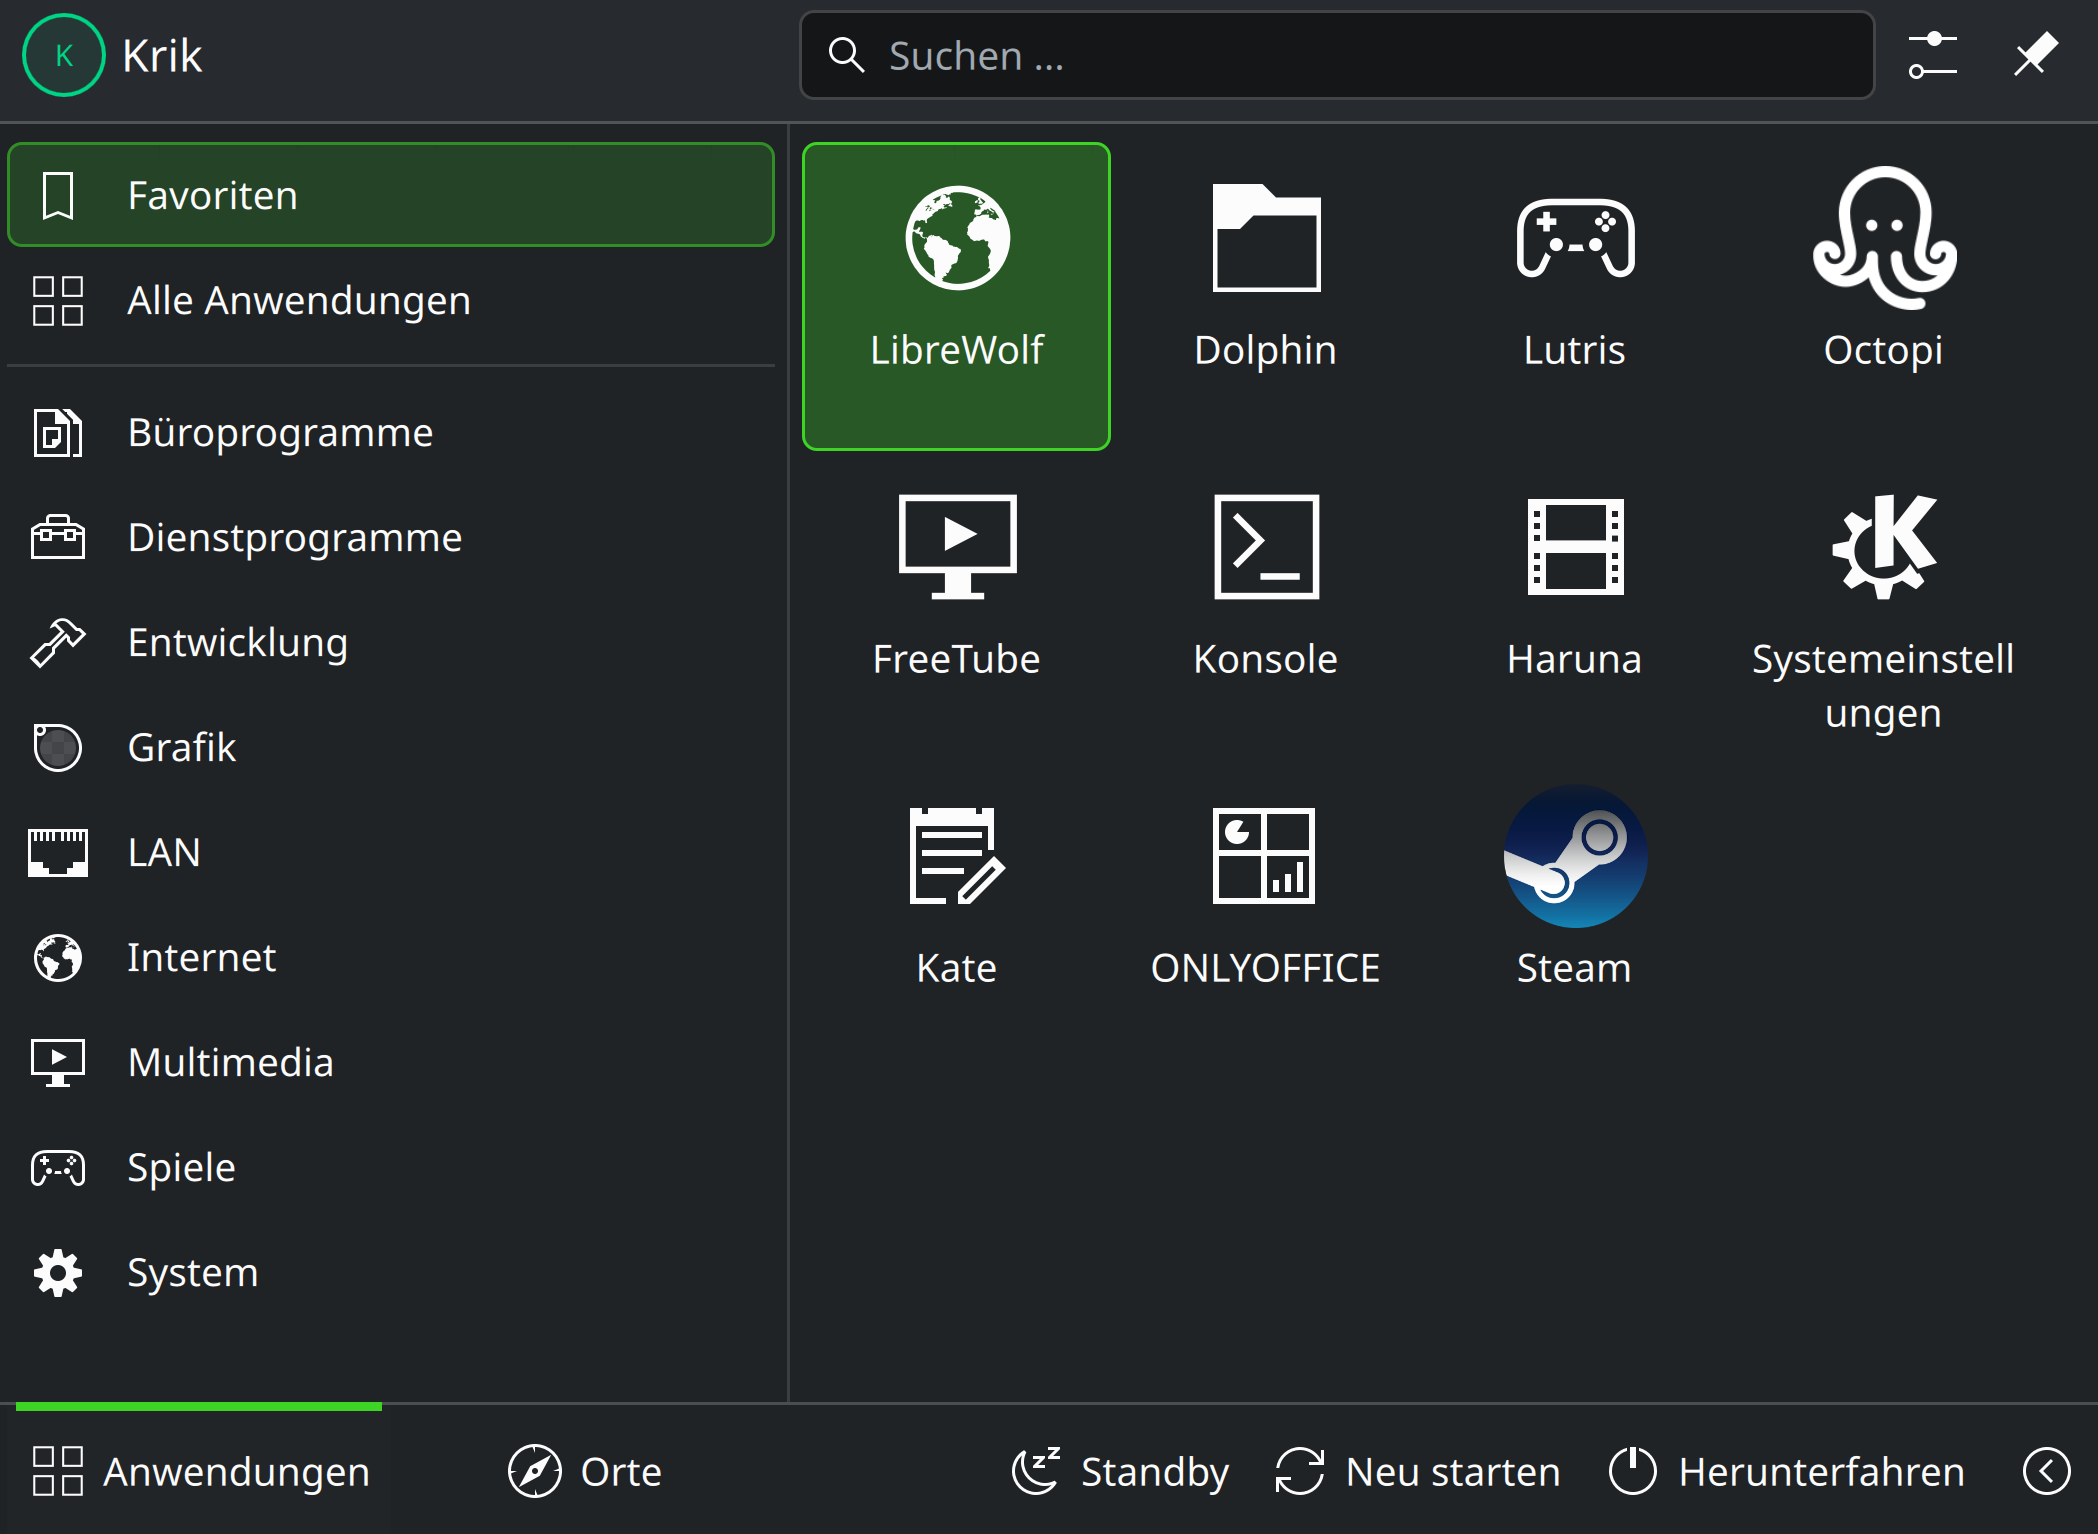
Task: Switch to the Orte tab
Action: (x=585, y=1471)
